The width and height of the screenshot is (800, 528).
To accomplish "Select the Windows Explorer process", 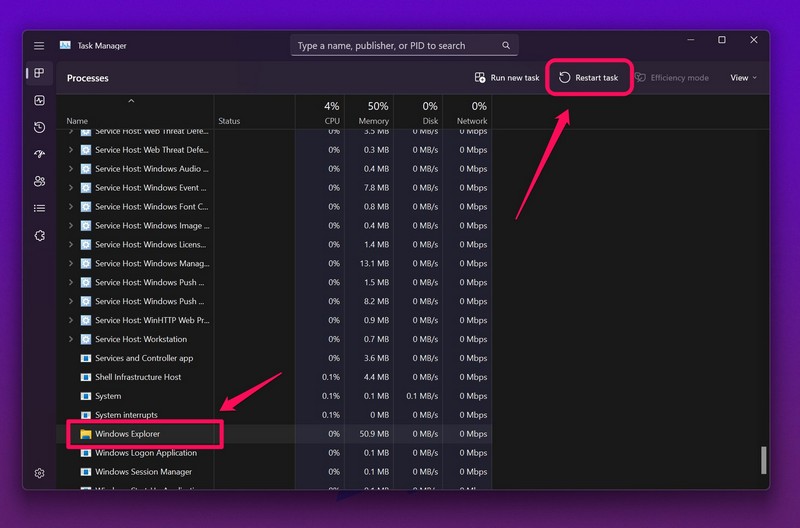I will point(127,434).
